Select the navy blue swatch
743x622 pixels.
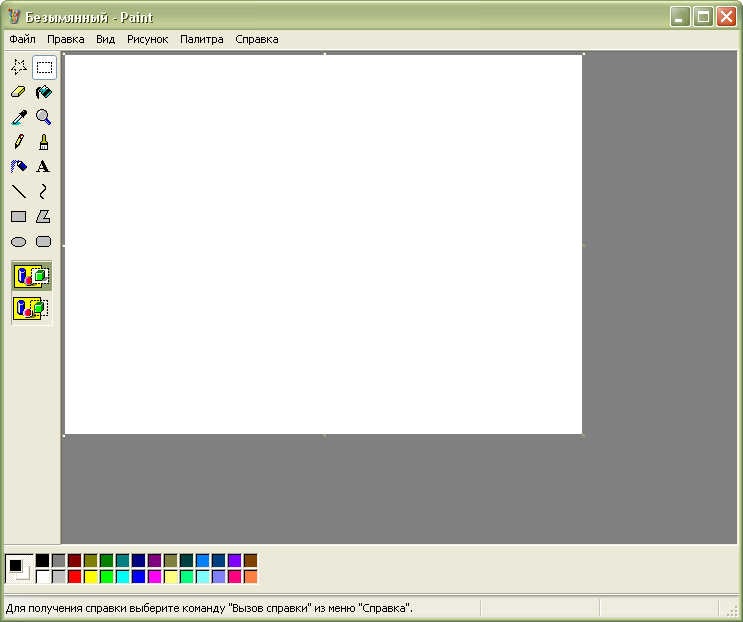(138, 560)
